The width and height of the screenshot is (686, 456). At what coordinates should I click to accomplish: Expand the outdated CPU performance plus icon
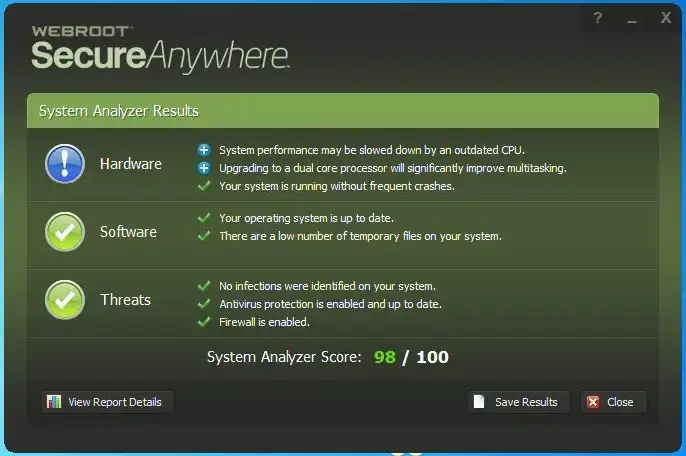pos(204,150)
